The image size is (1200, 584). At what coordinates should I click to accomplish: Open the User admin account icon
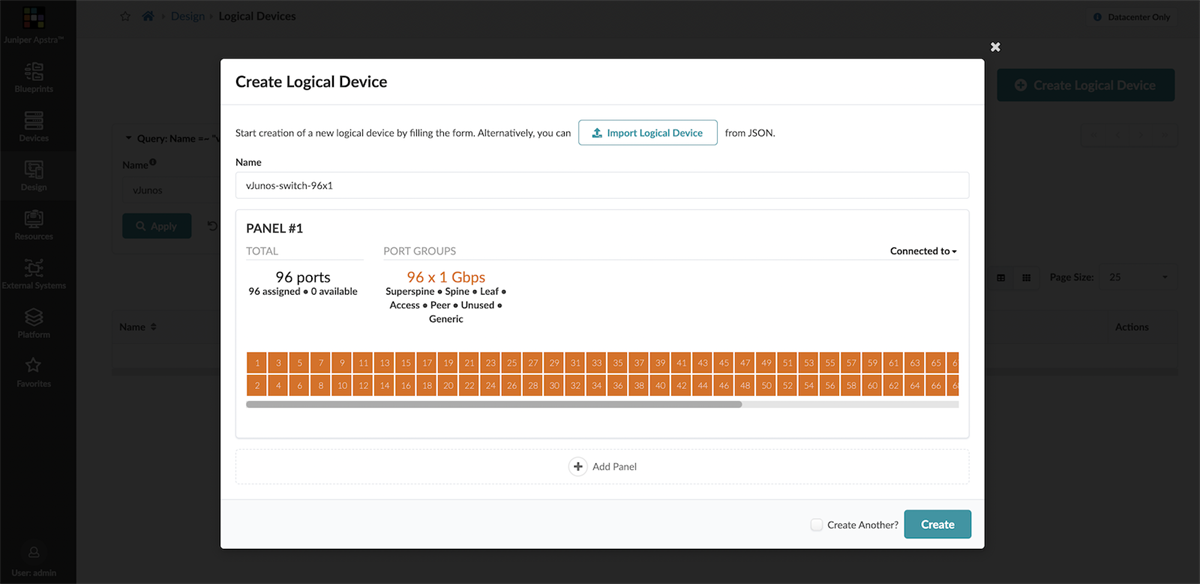[x=33, y=556]
